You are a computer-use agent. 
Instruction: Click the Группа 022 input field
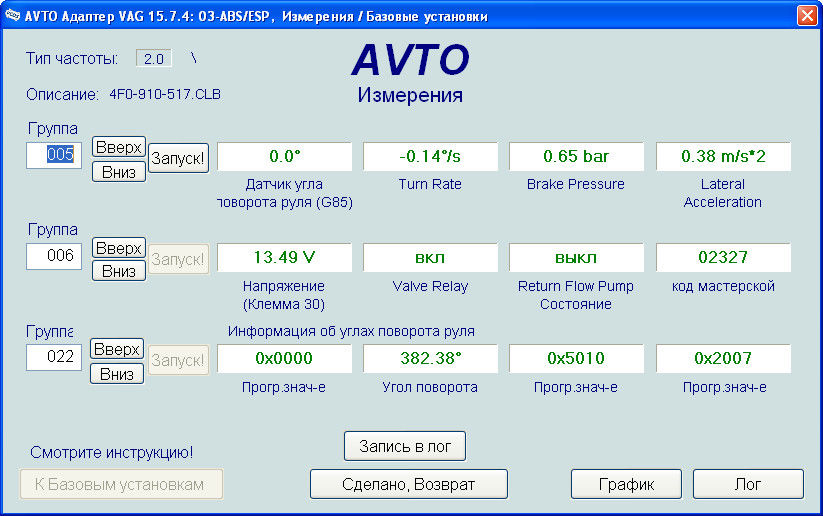(x=54, y=357)
